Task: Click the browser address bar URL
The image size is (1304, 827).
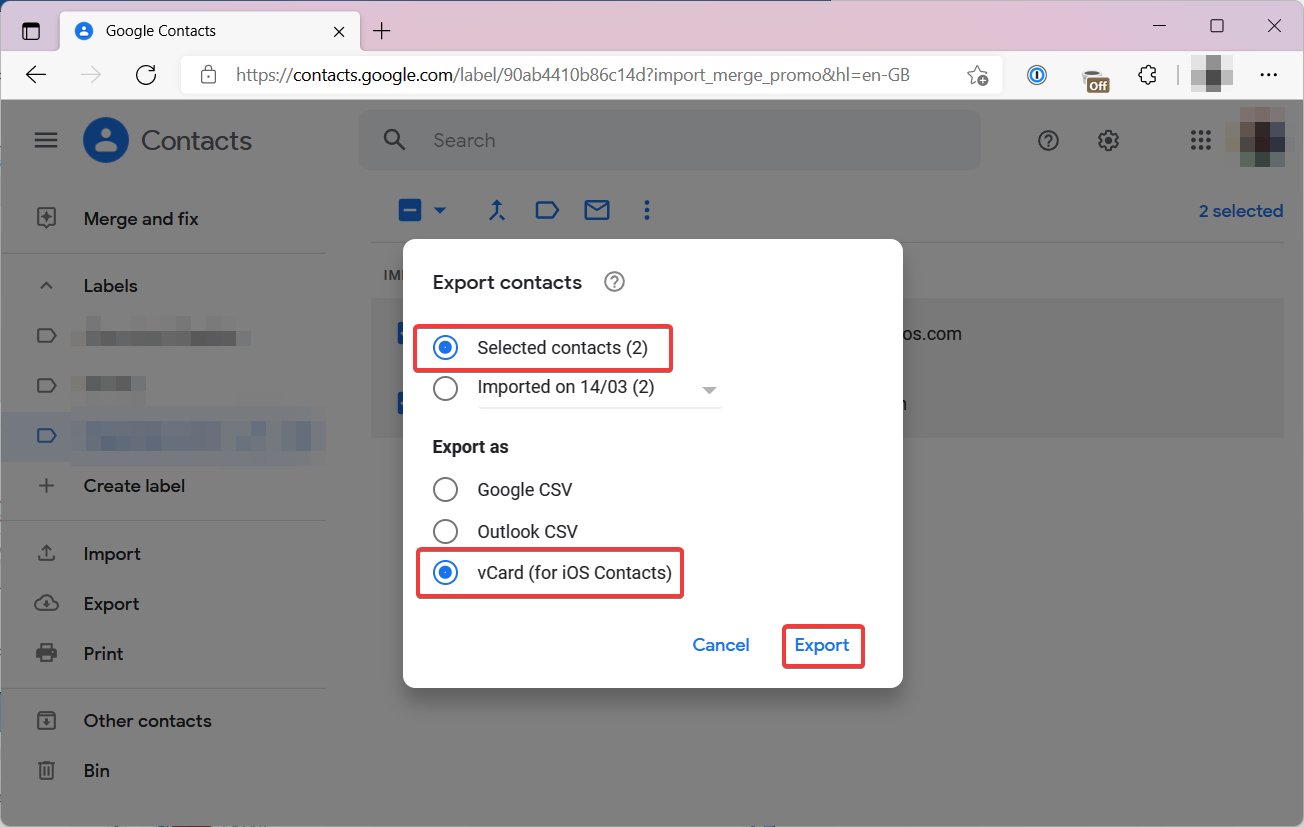Action: (x=573, y=75)
